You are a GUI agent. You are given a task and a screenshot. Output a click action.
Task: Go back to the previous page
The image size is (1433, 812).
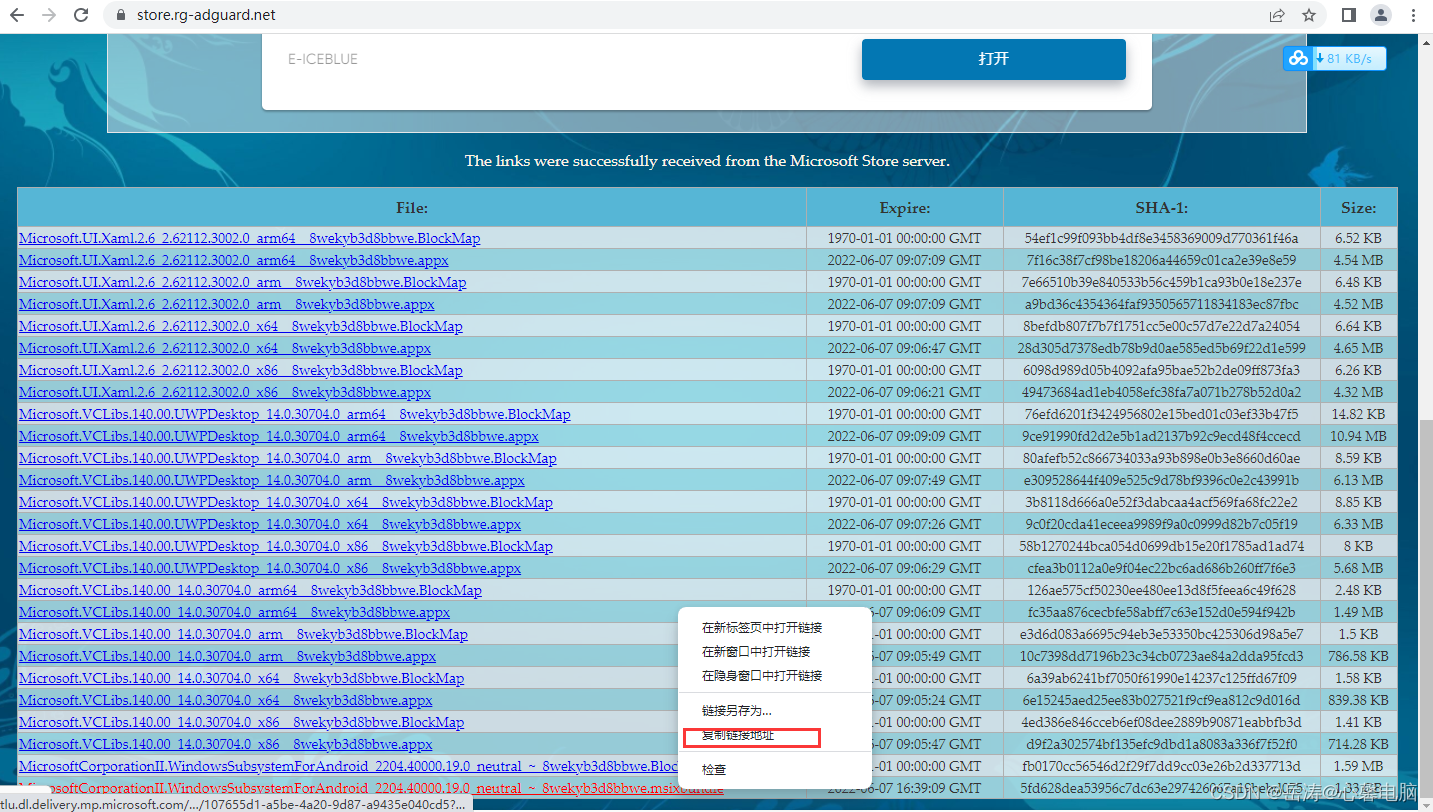[17, 15]
